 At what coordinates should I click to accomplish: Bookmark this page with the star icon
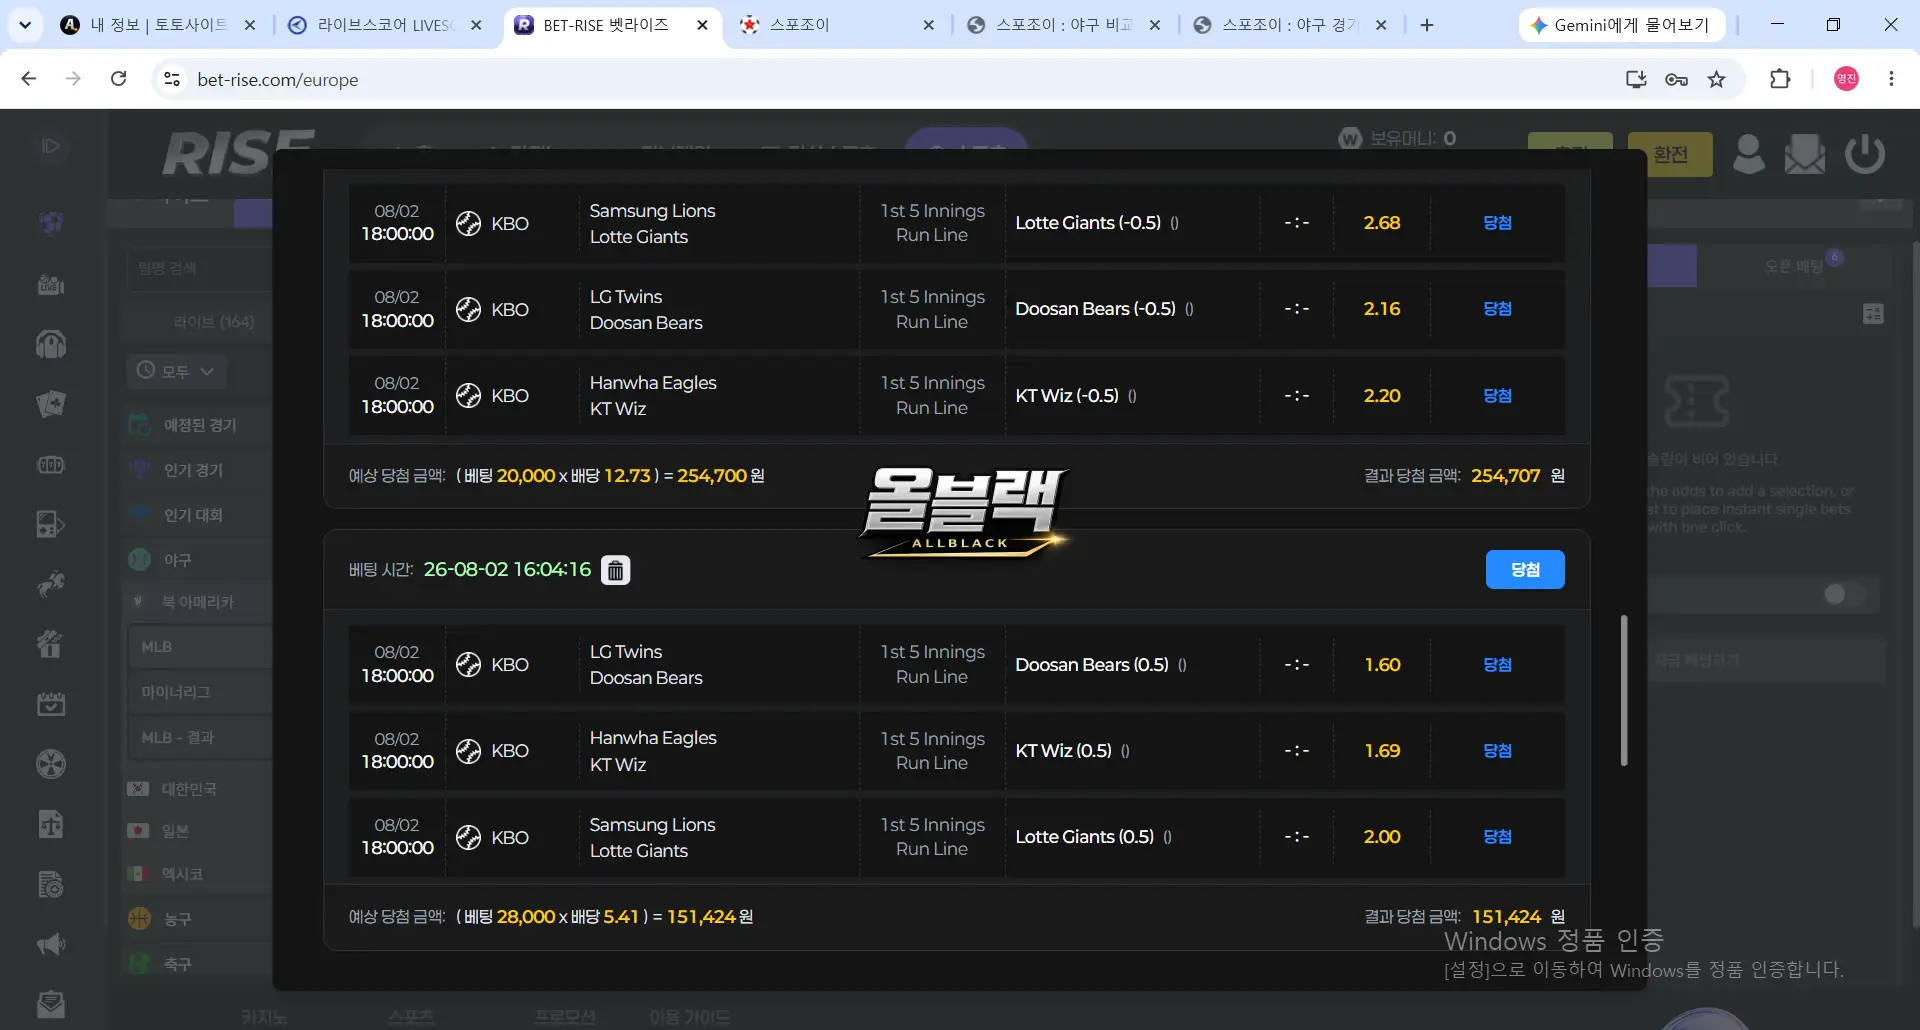1717,79
